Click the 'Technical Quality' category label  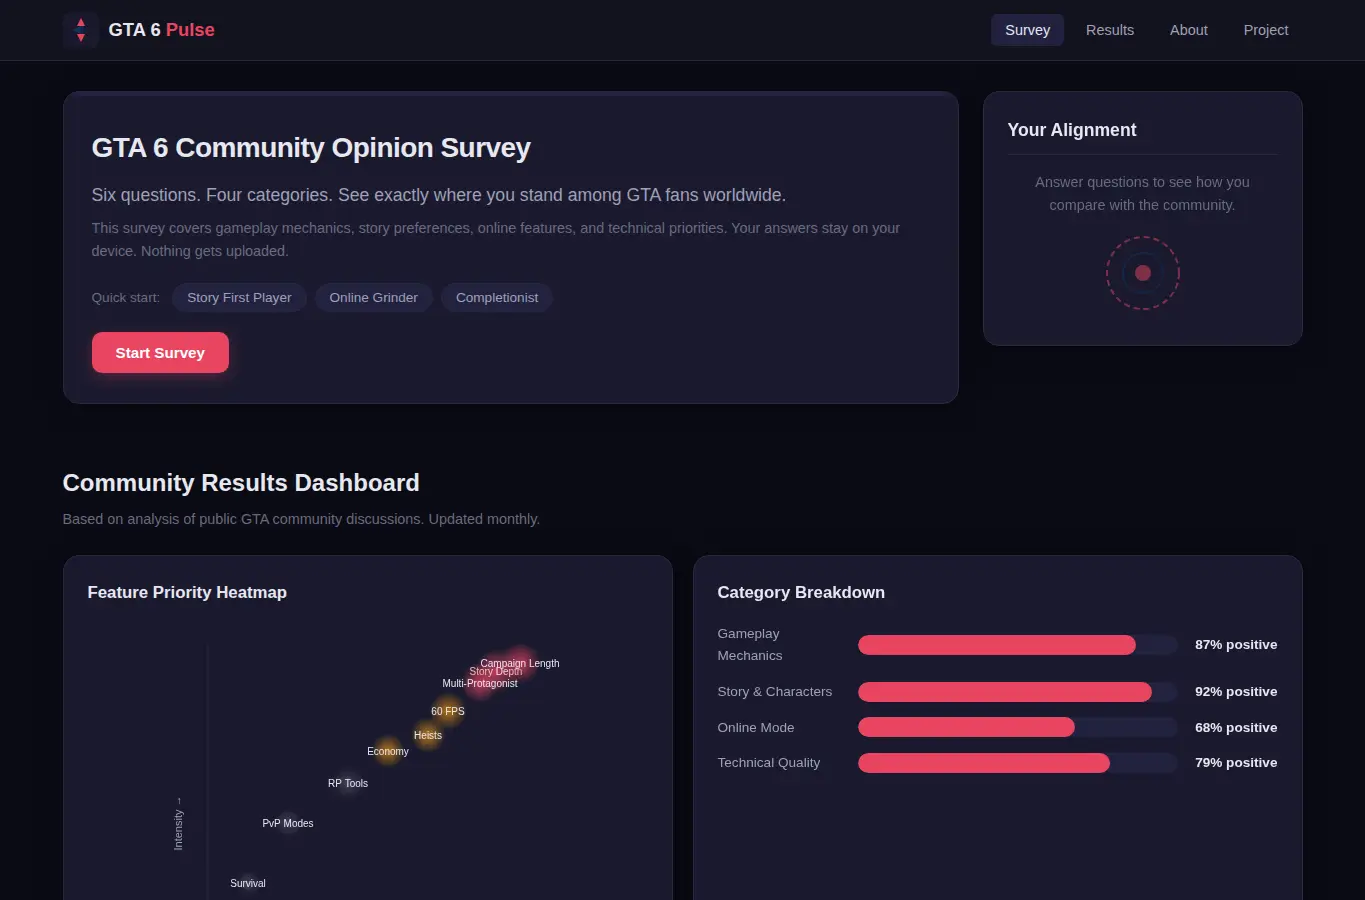[x=769, y=763]
